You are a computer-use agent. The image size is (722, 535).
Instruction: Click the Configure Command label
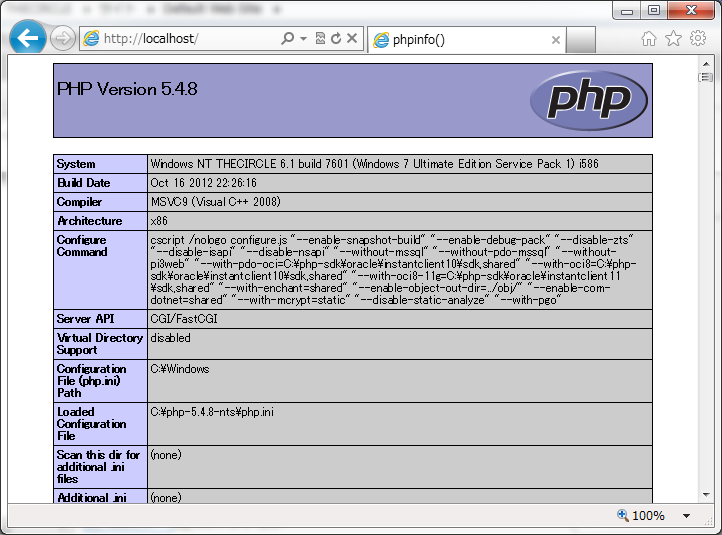(x=82, y=246)
